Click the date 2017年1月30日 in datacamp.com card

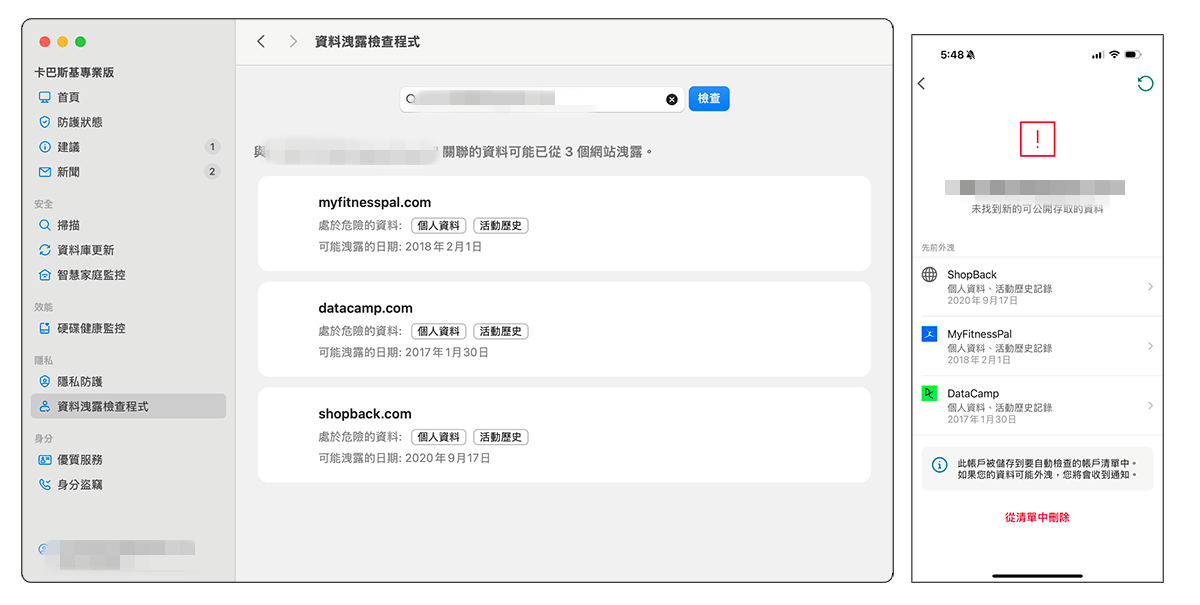pos(447,352)
